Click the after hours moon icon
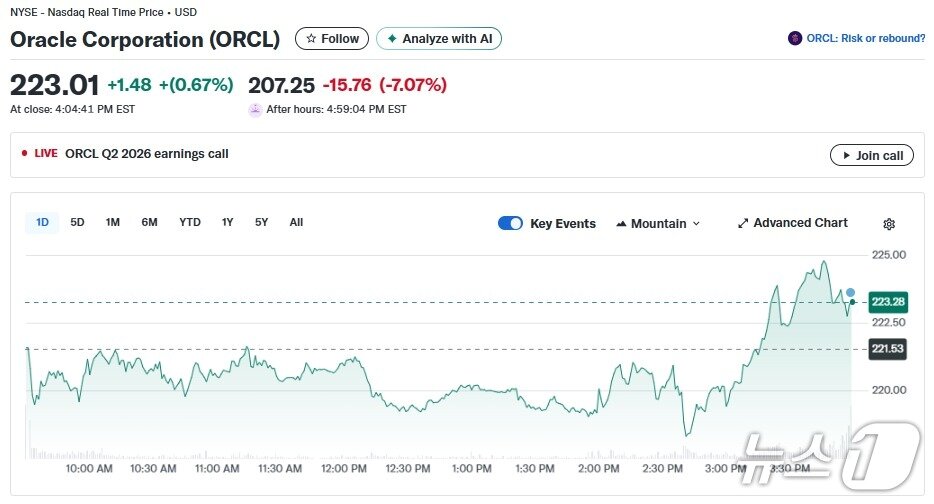Viewport: 934px width, 504px height. [x=255, y=110]
